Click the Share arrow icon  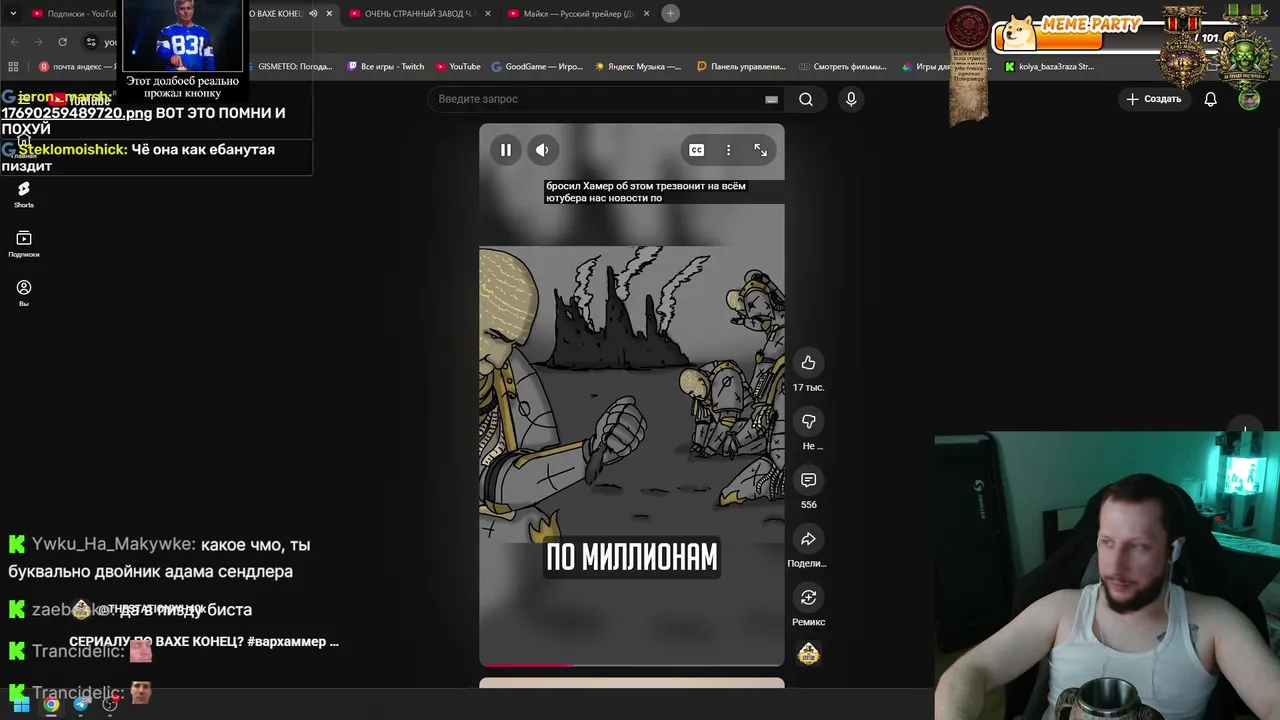coord(808,539)
